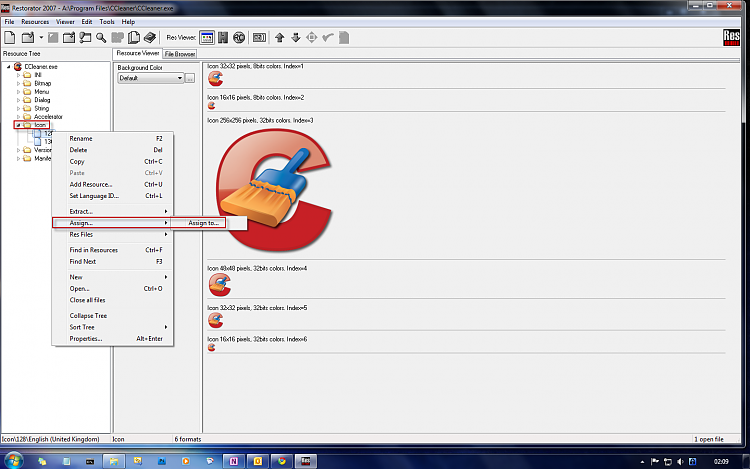Collapse the Icon folder node

click(x=19, y=125)
